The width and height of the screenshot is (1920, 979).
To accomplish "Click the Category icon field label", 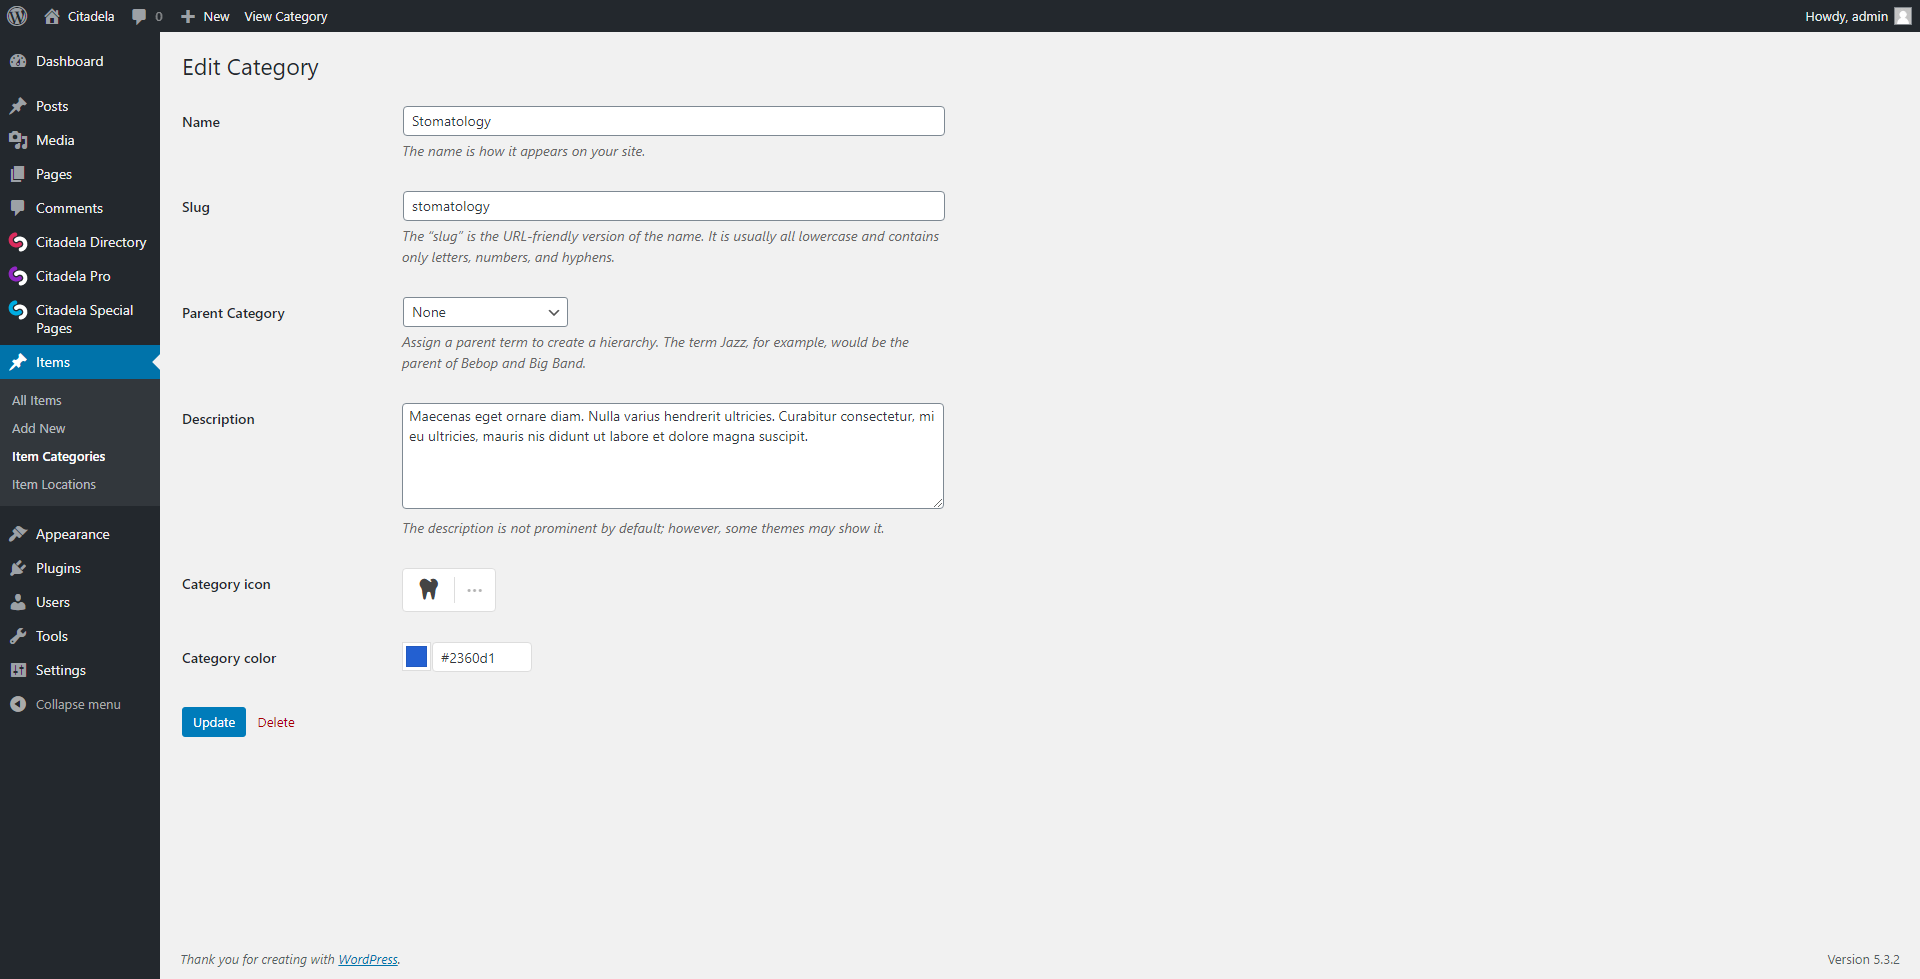I will tap(226, 584).
